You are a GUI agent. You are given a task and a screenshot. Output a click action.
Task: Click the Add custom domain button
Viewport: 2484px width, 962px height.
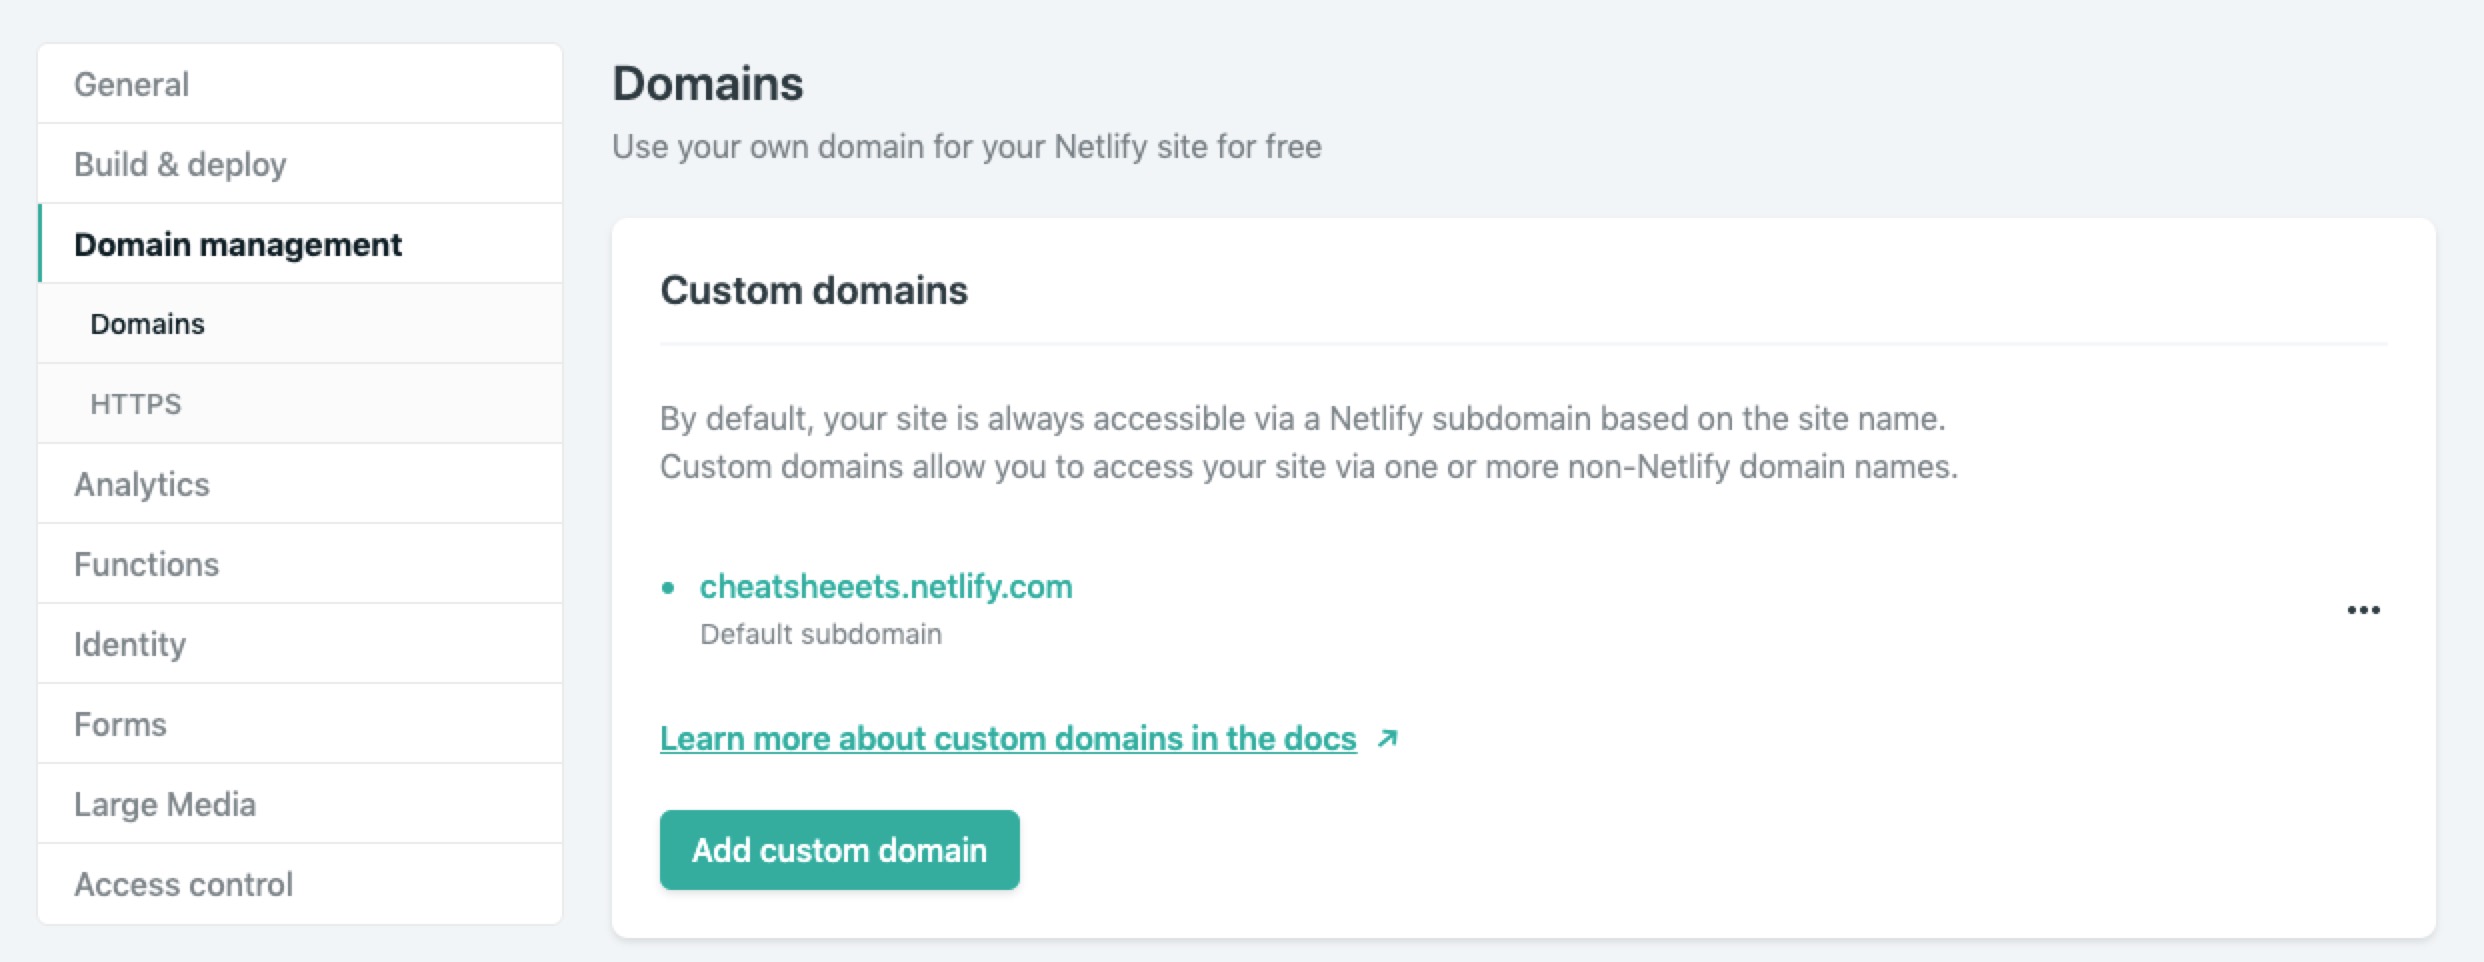pyautogui.click(x=839, y=850)
